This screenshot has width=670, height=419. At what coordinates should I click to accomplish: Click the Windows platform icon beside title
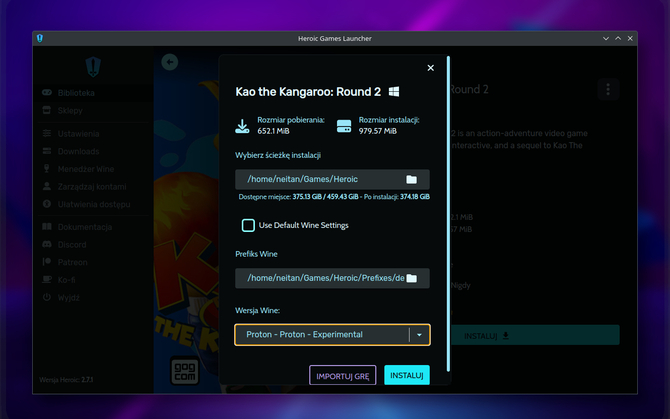click(x=395, y=92)
